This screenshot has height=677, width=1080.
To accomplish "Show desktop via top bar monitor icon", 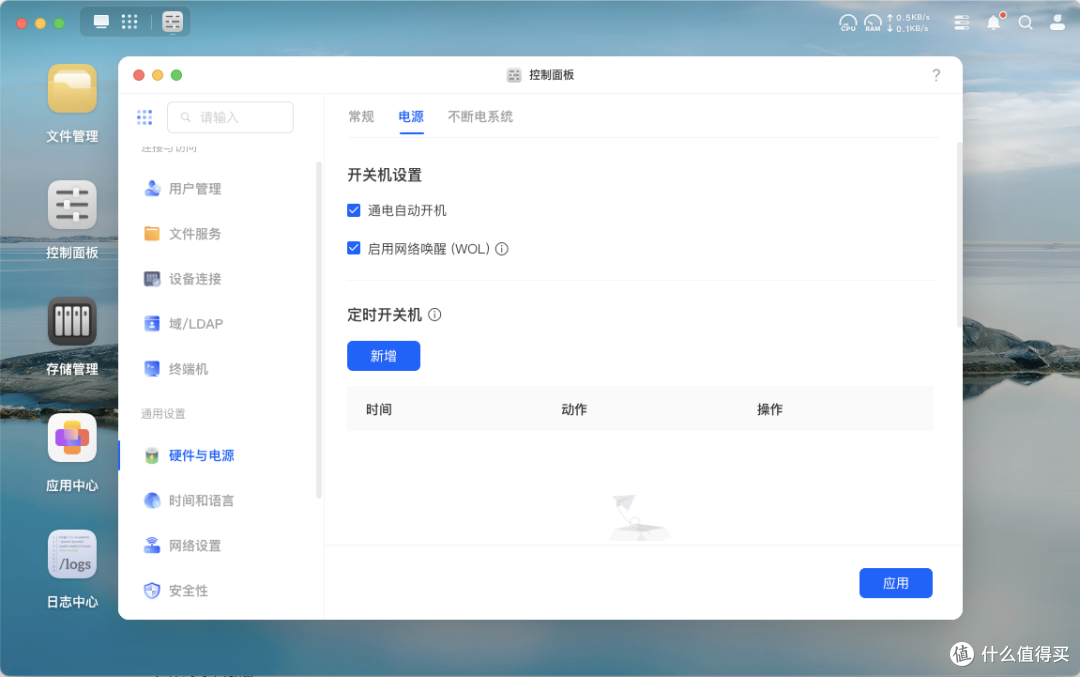I will tap(101, 22).
